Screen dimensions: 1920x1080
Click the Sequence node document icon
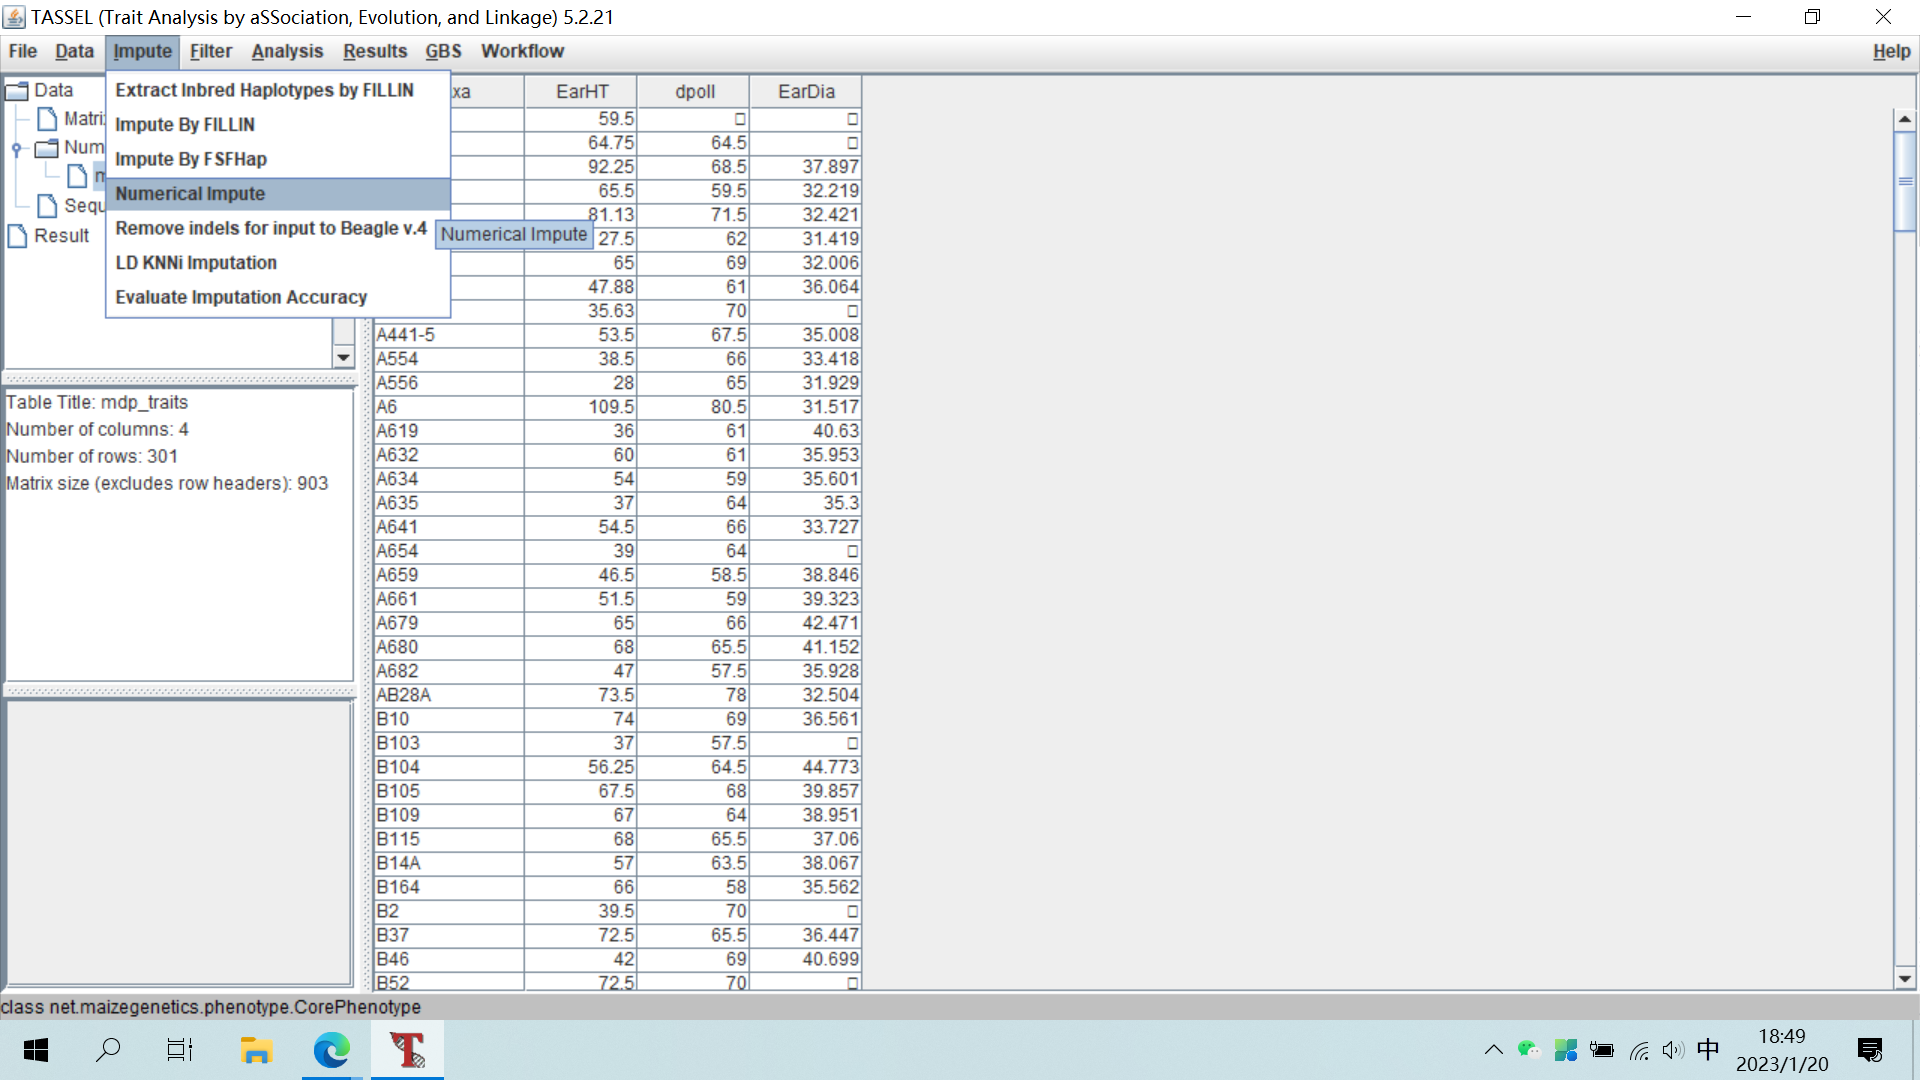point(47,206)
